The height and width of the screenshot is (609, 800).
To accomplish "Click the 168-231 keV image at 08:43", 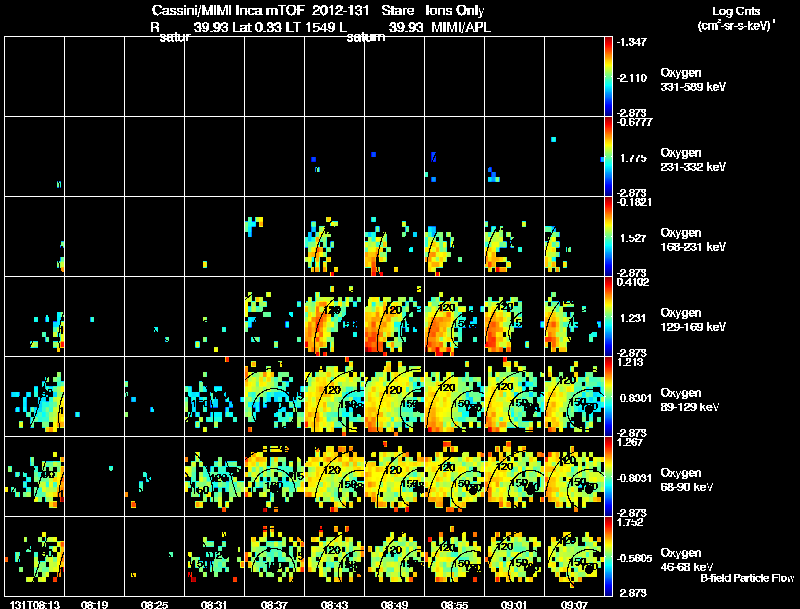I will (x=335, y=236).
